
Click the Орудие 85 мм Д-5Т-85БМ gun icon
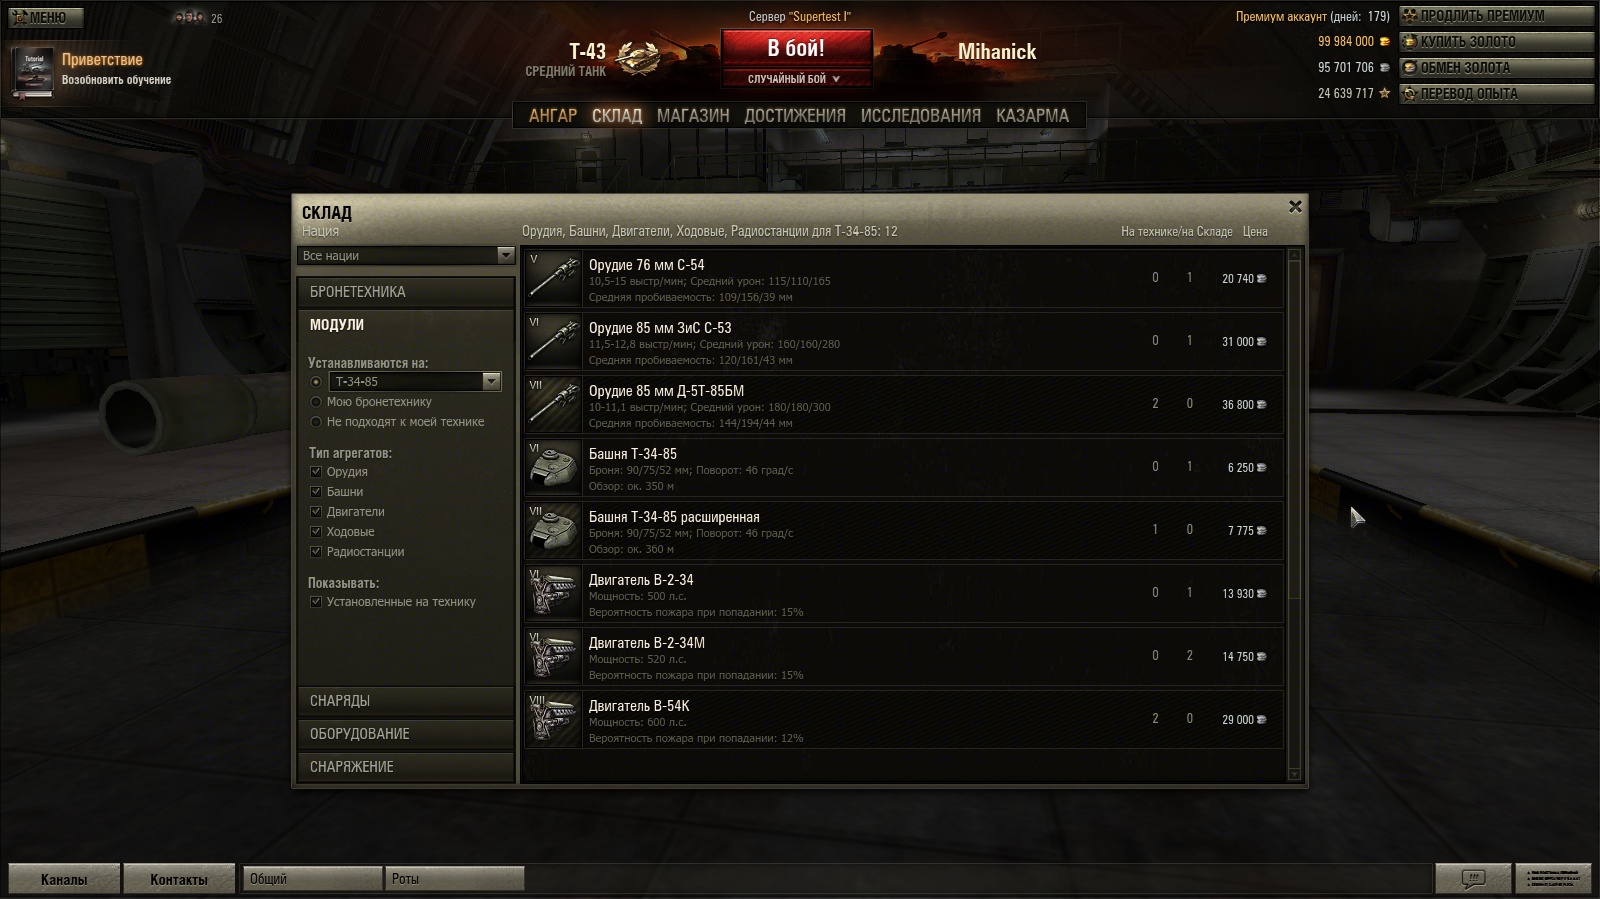(x=553, y=404)
